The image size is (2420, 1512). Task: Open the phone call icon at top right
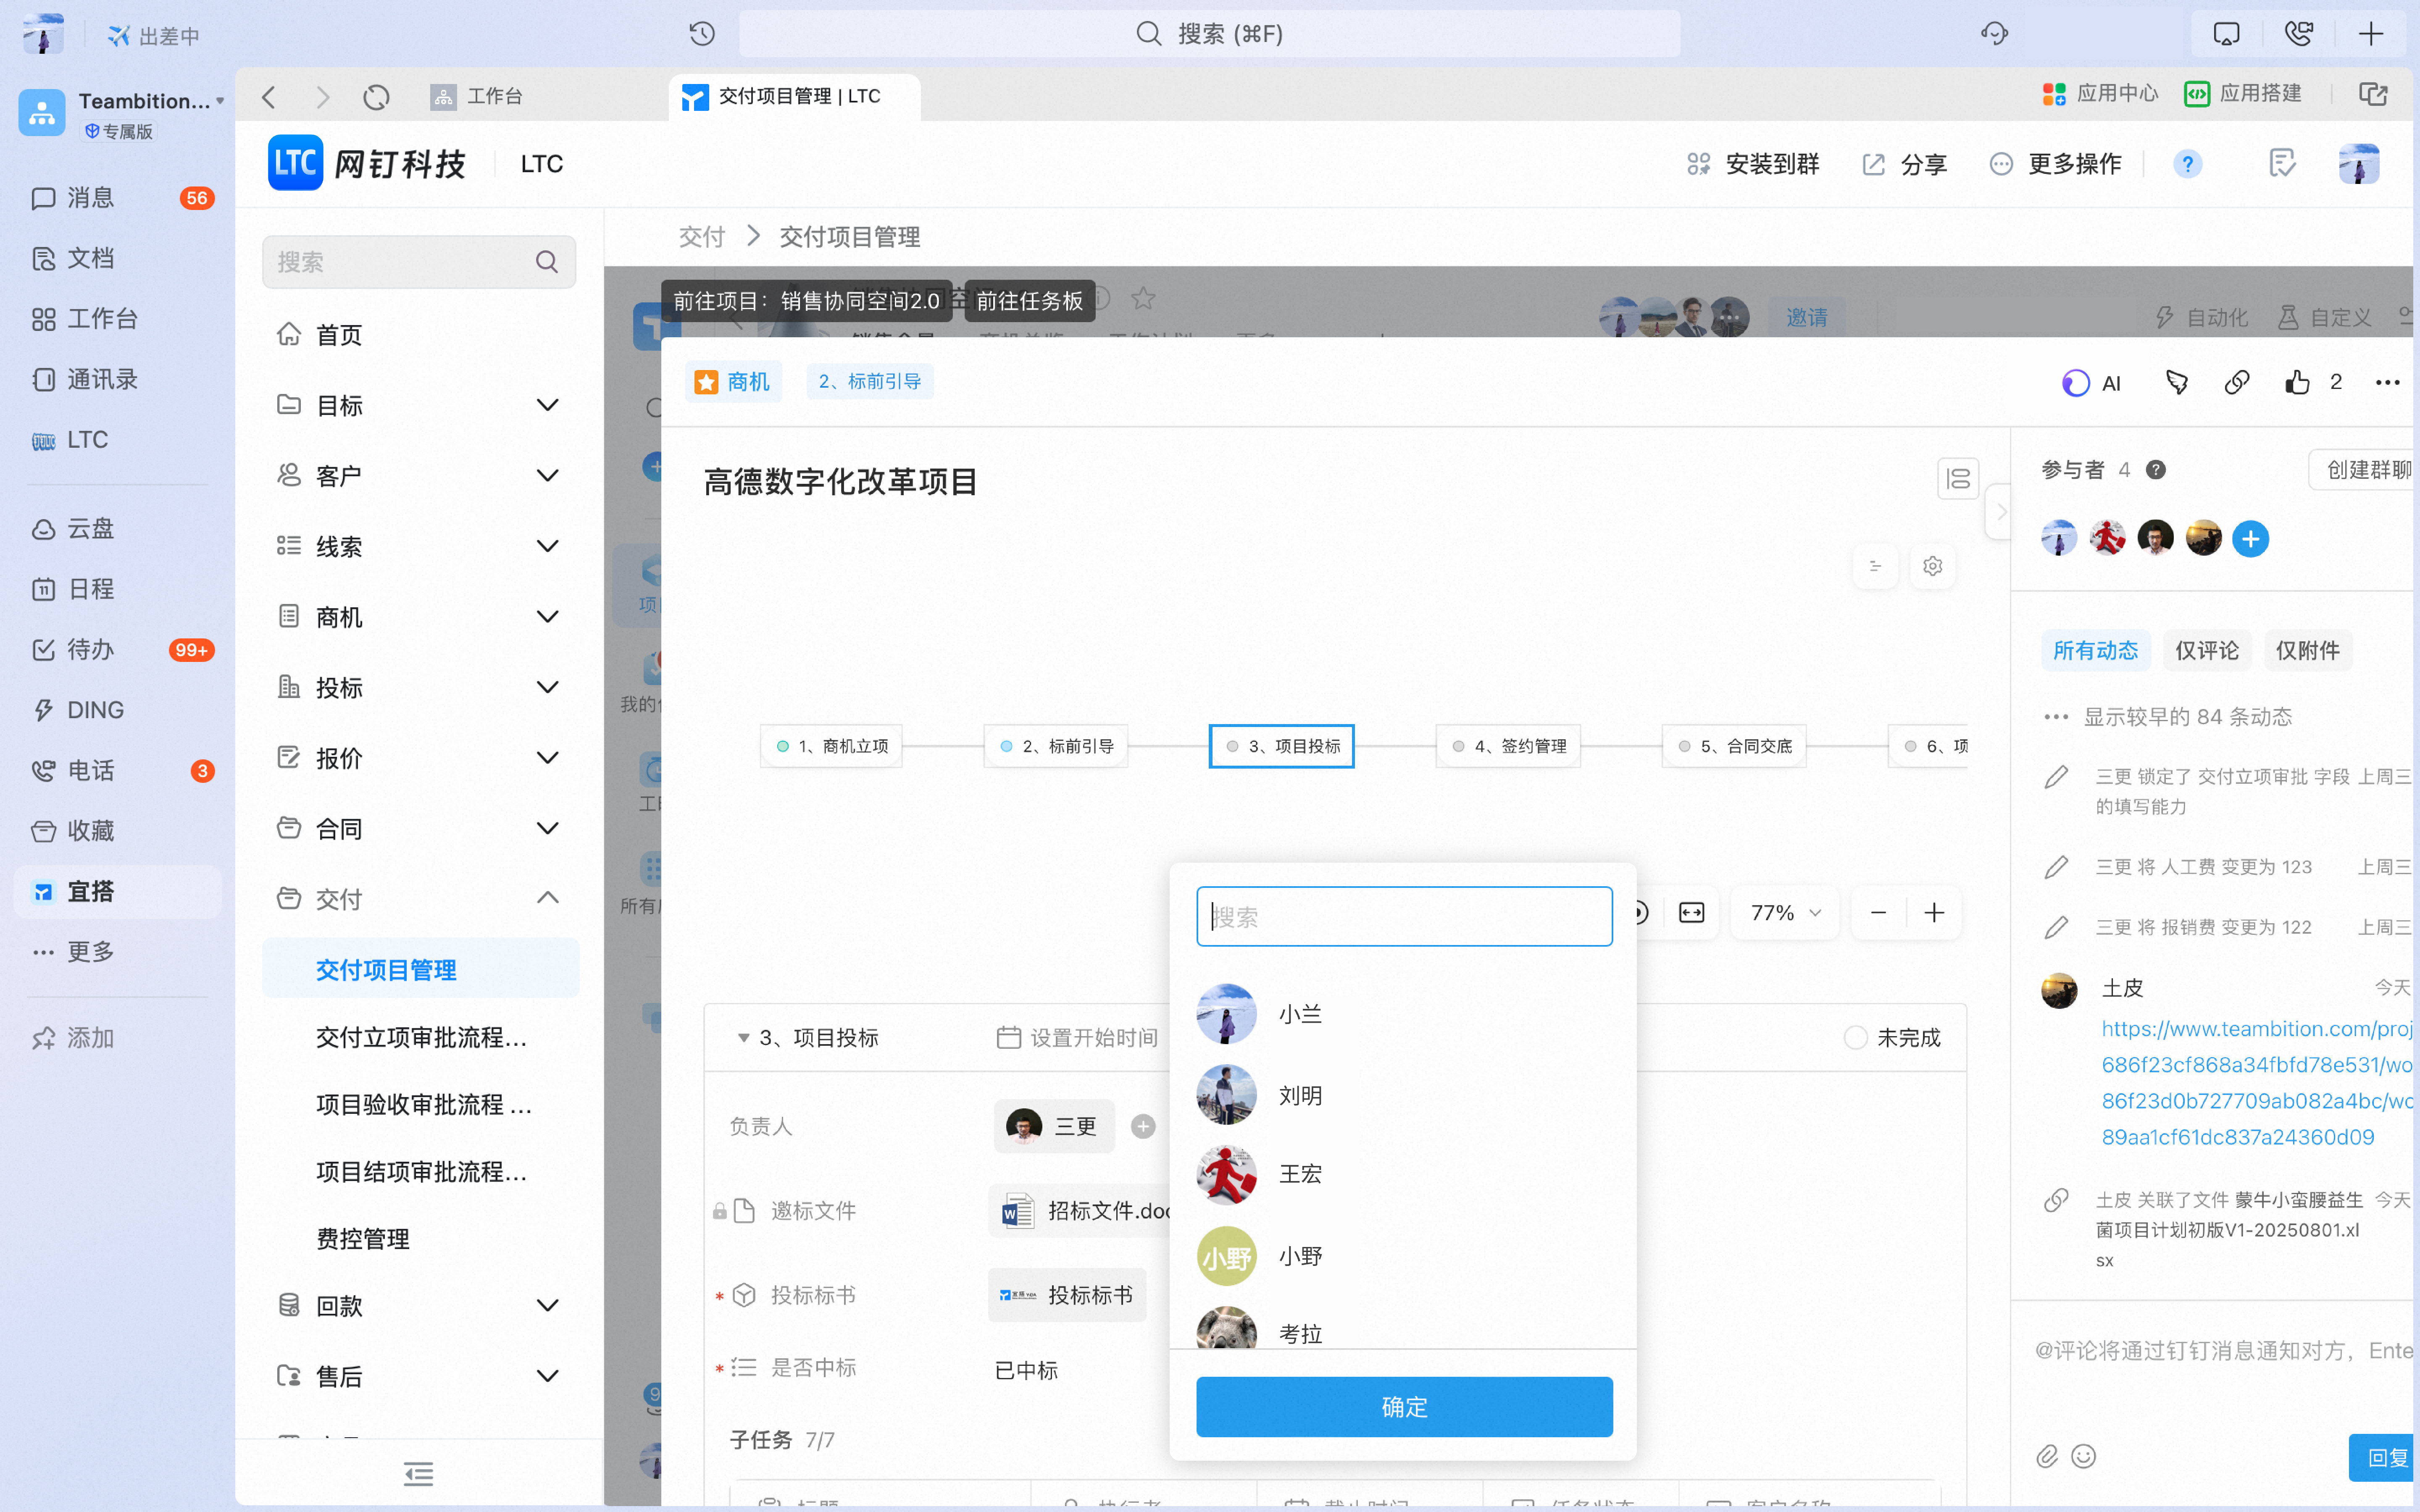(2299, 34)
